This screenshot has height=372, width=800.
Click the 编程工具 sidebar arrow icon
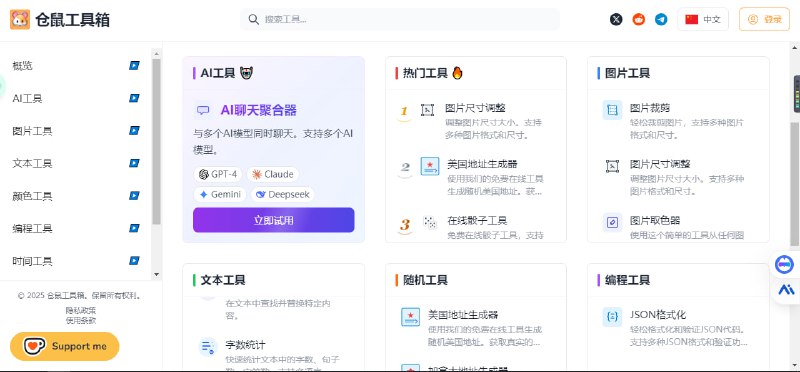[x=134, y=228]
